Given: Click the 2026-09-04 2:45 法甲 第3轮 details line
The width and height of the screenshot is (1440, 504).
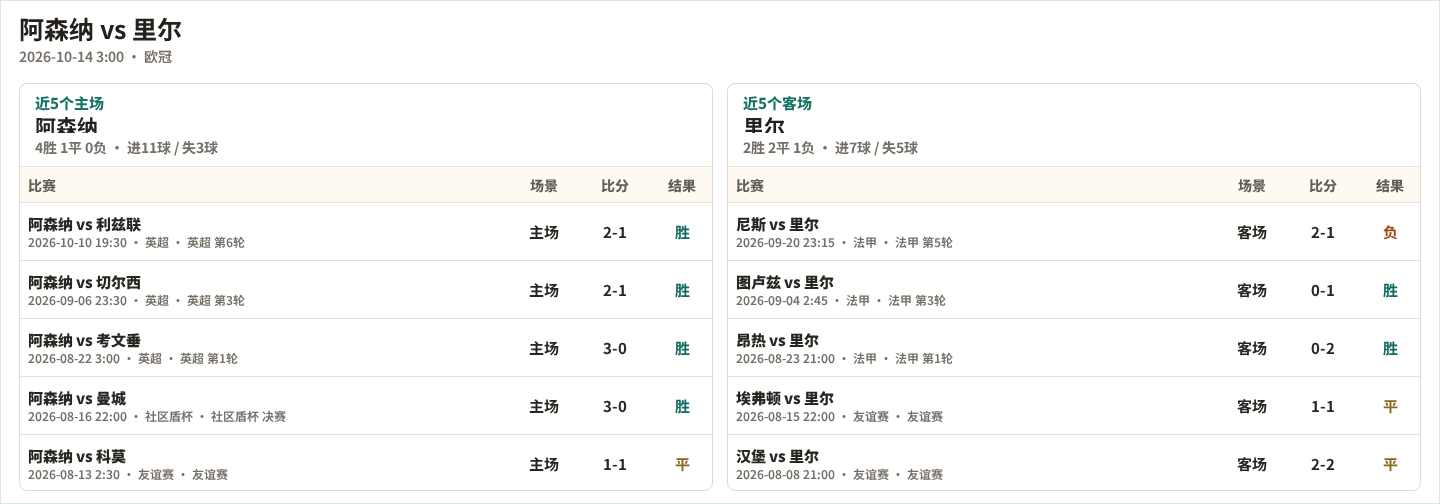Looking at the screenshot, I should click(841, 301).
